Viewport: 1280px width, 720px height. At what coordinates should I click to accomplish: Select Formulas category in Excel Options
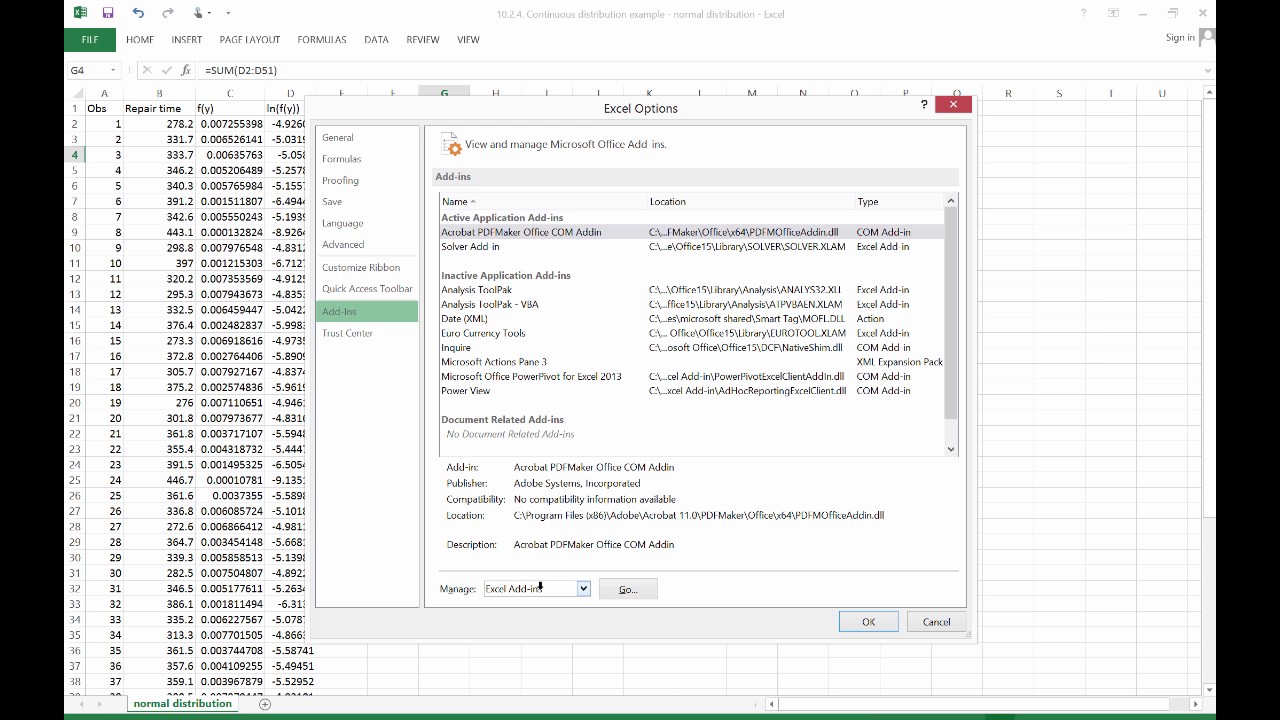point(367,159)
